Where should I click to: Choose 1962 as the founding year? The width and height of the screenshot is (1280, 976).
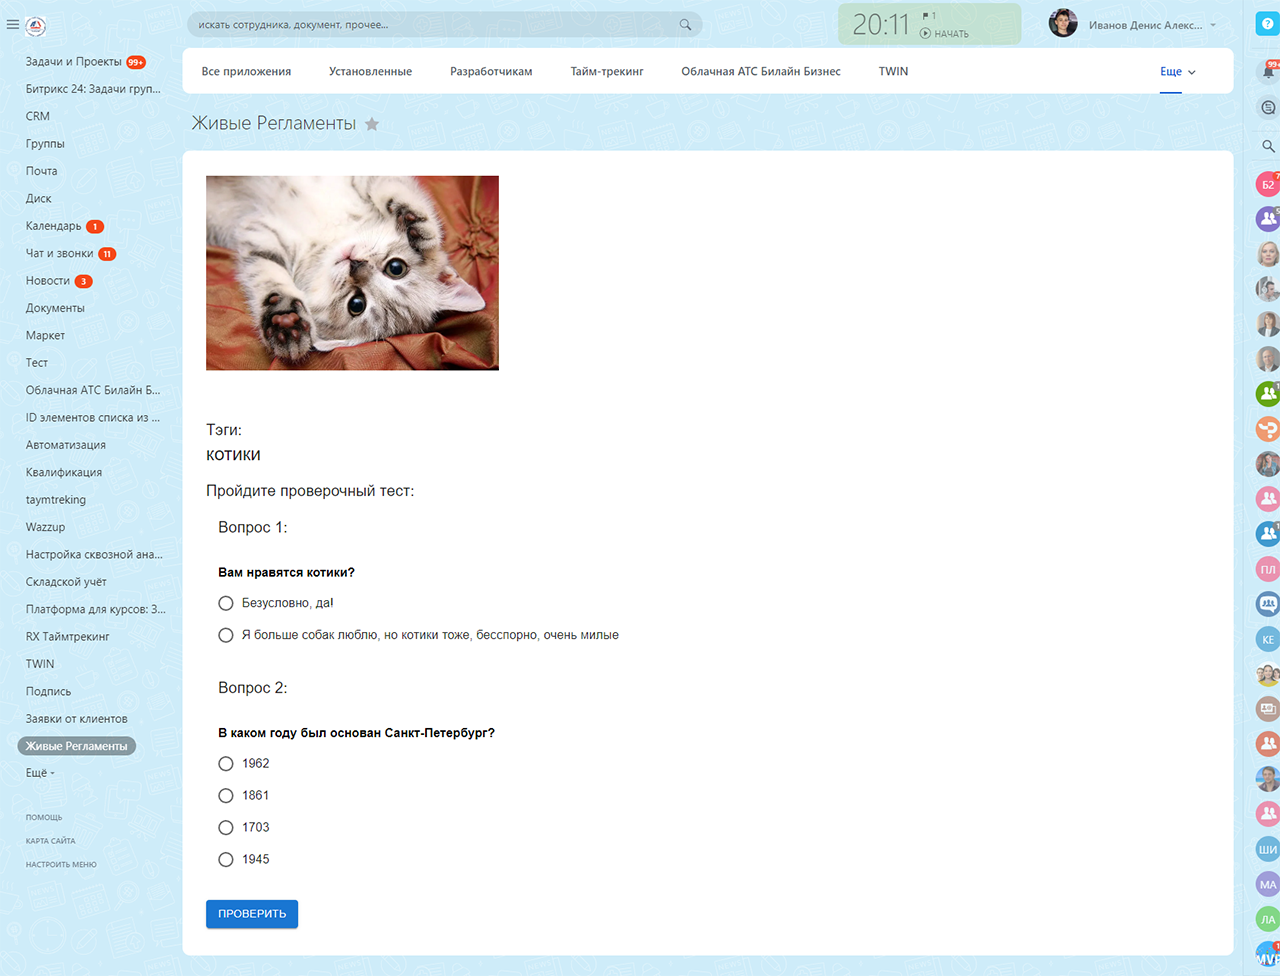click(x=226, y=763)
